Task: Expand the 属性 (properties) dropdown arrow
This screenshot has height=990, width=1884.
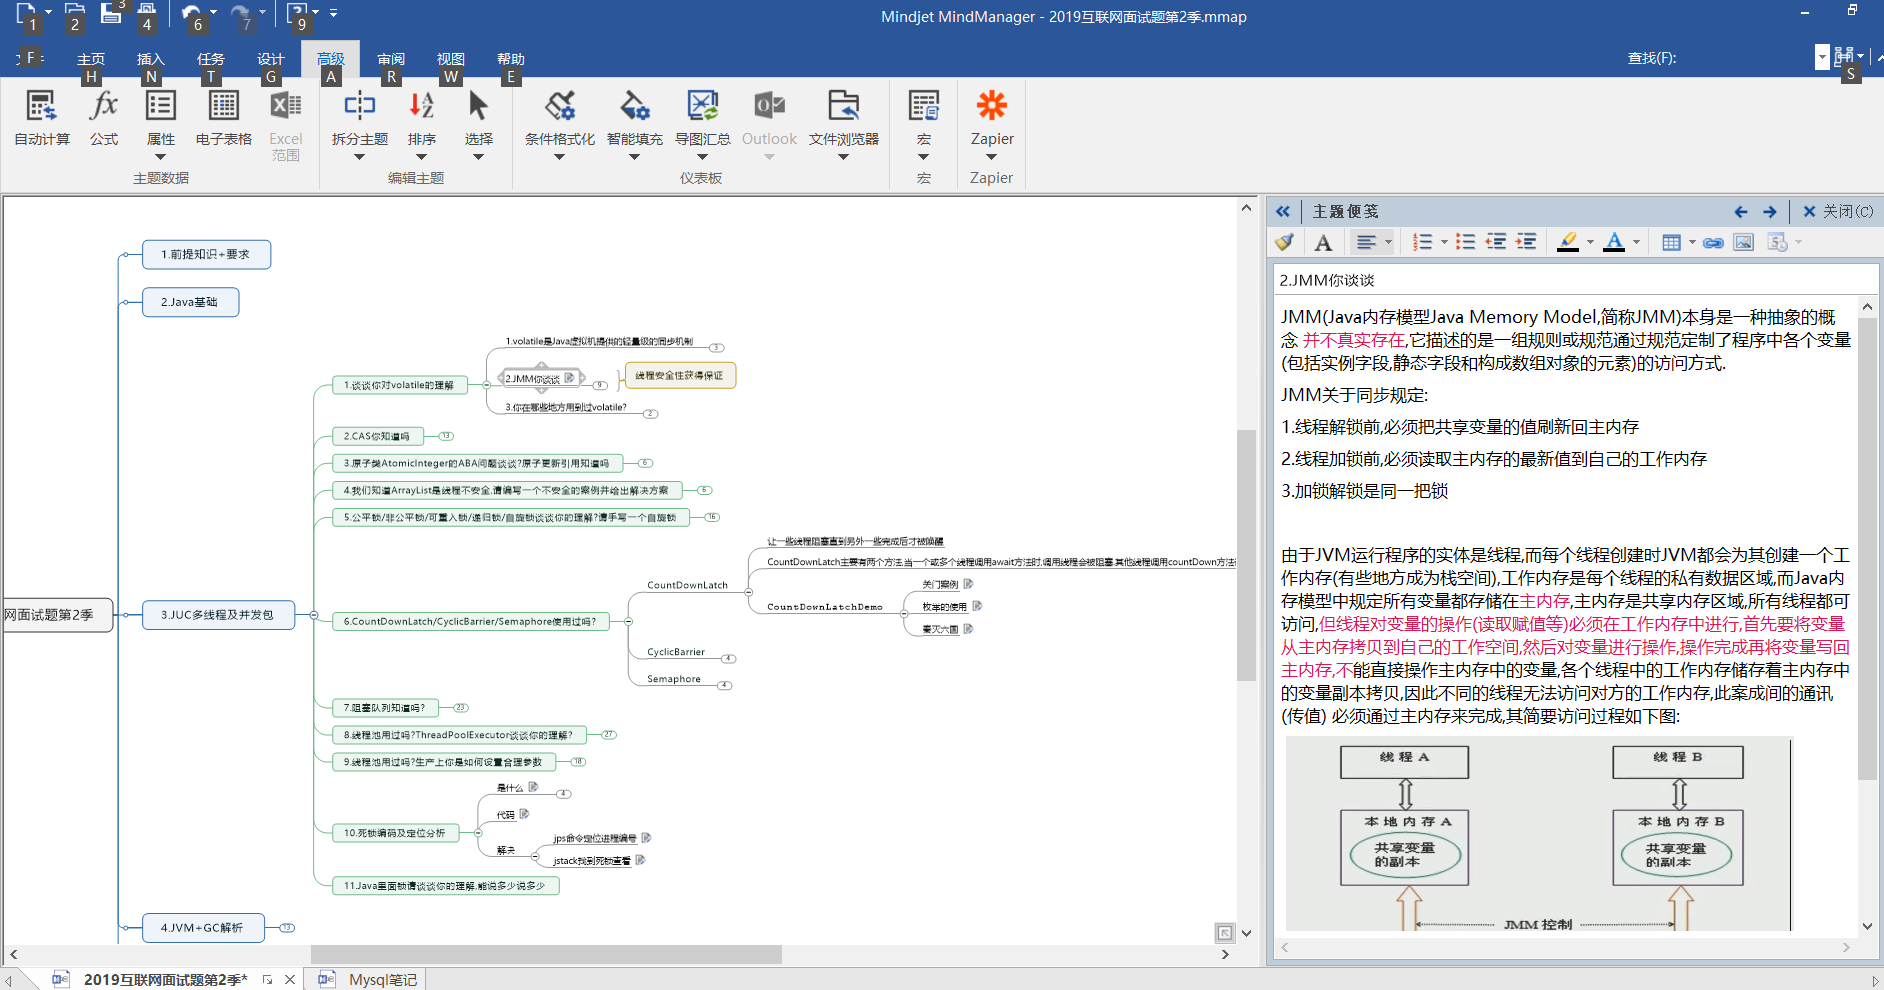Action: [x=160, y=157]
